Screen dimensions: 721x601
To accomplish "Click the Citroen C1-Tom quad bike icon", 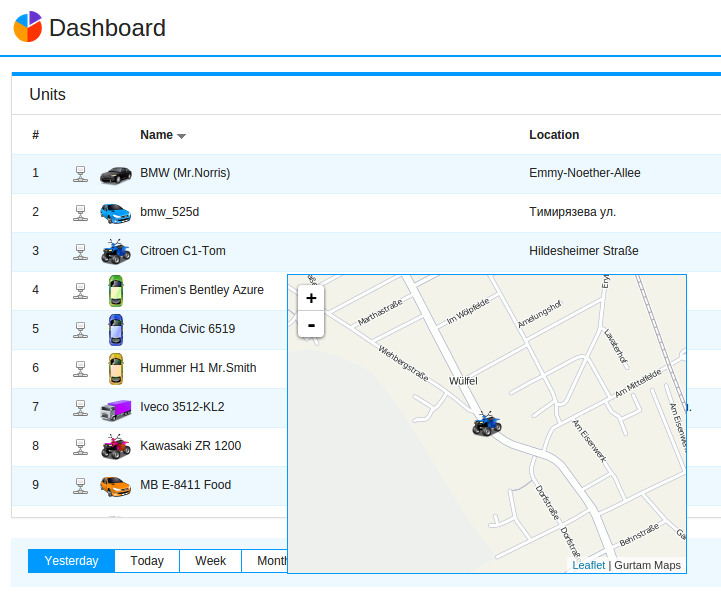I will (x=116, y=251).
